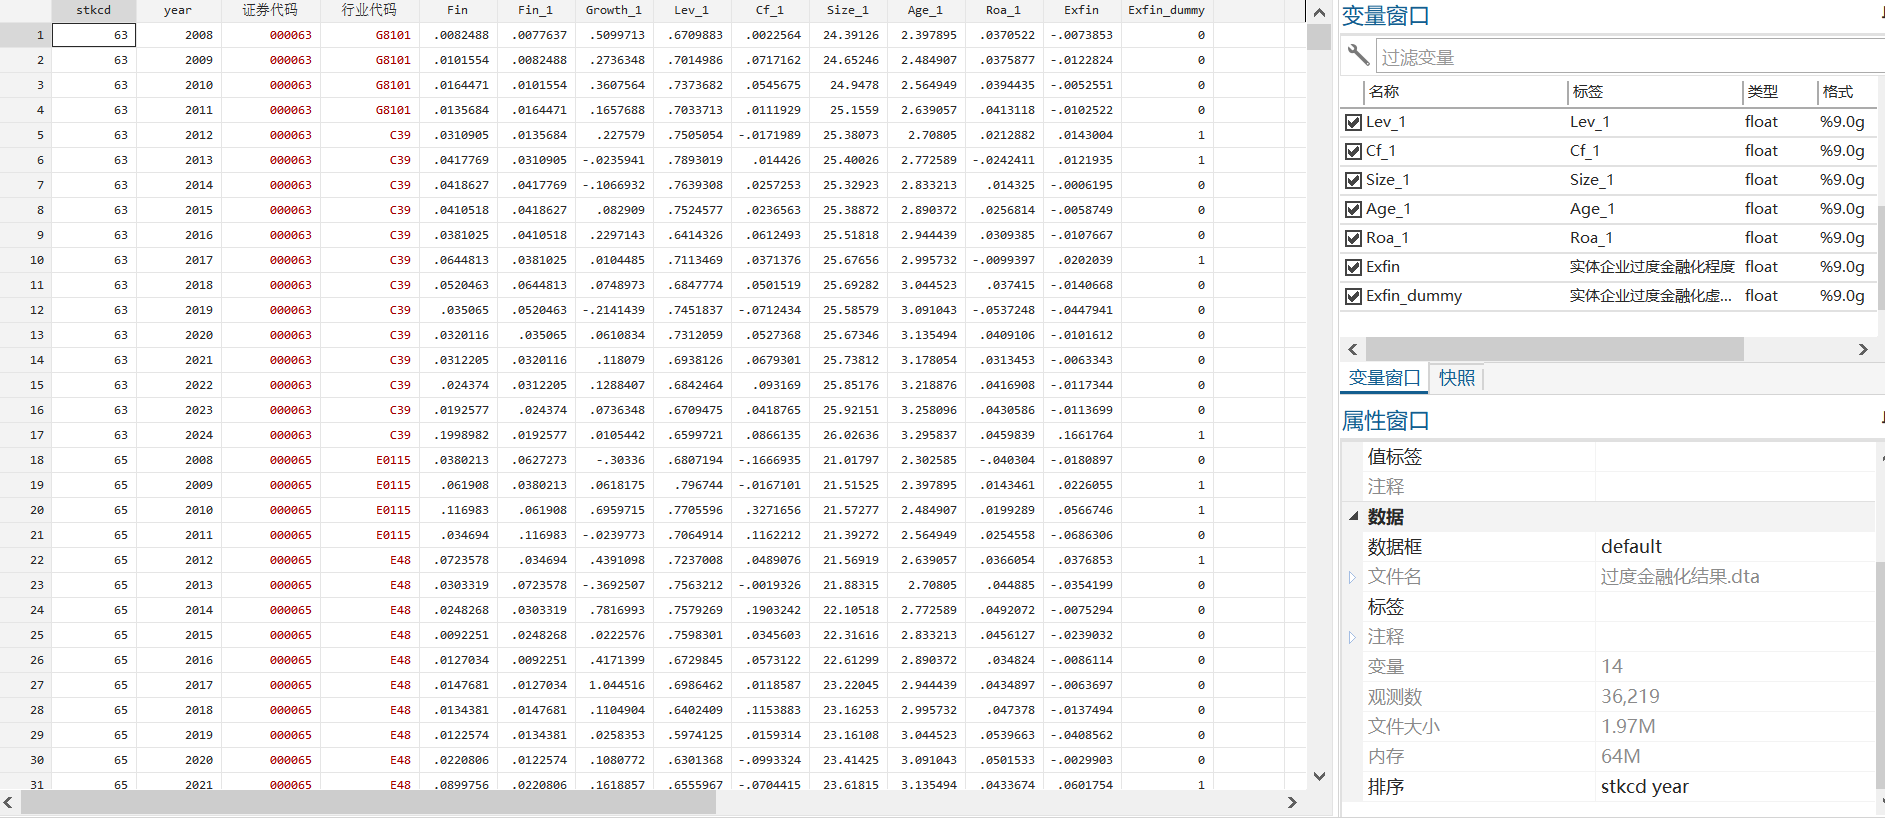Image resolution: width=1885 pixels, height=826 pixels.
Task: Click the 文件大小 value 1.97M
Action: [1628, 727]
